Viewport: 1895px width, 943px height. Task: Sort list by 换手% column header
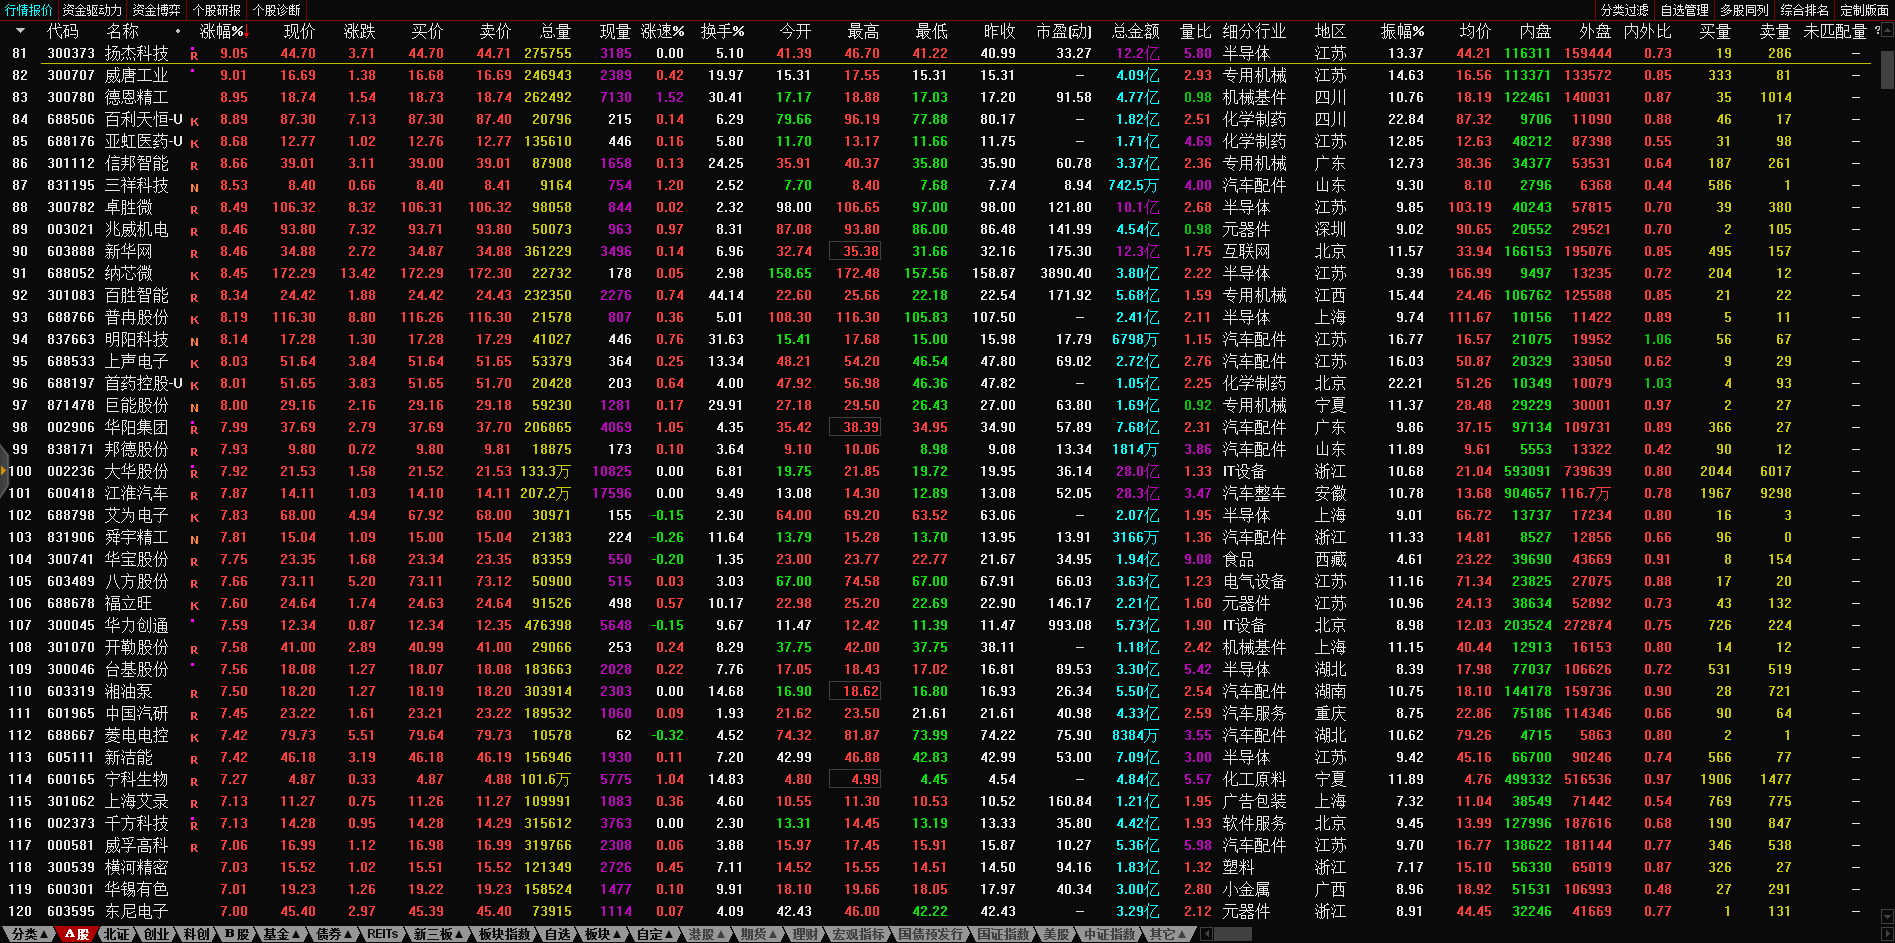tap(722, 31)
